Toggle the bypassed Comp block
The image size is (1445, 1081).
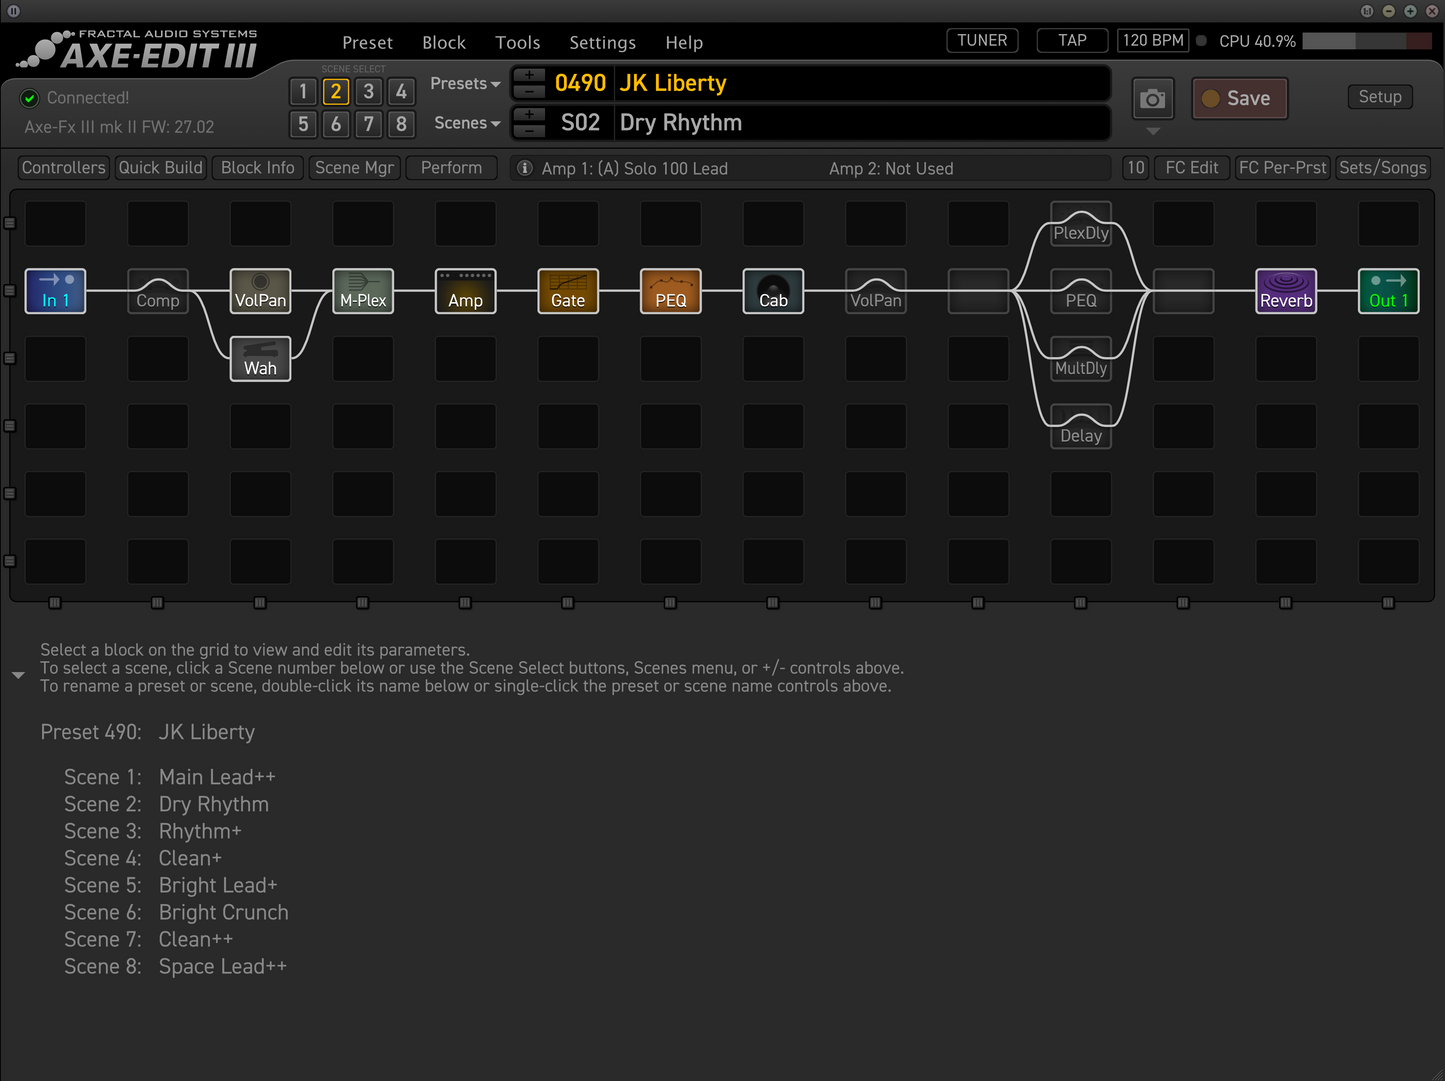tap(157, 291)
